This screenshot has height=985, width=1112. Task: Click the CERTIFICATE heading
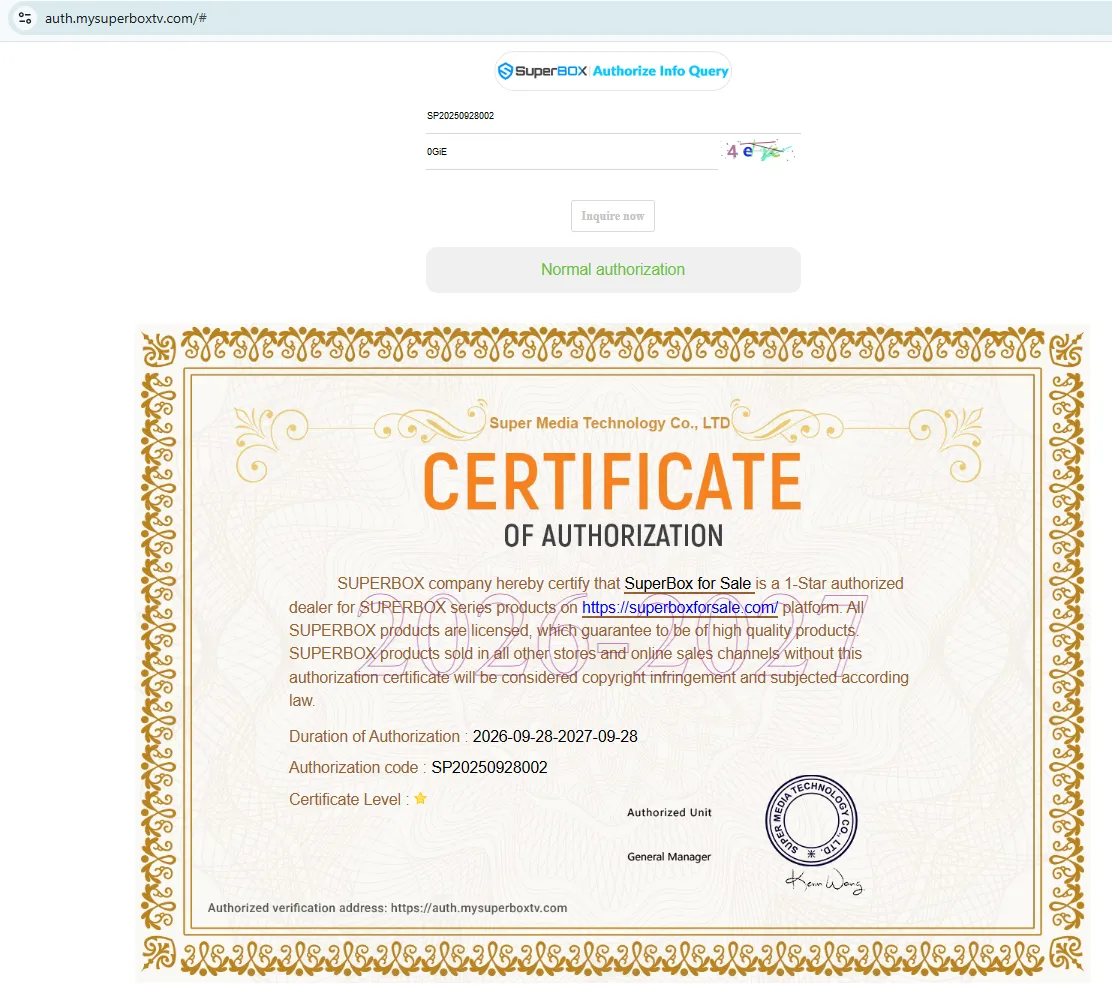pyautogui.click(x=613, y=482)
